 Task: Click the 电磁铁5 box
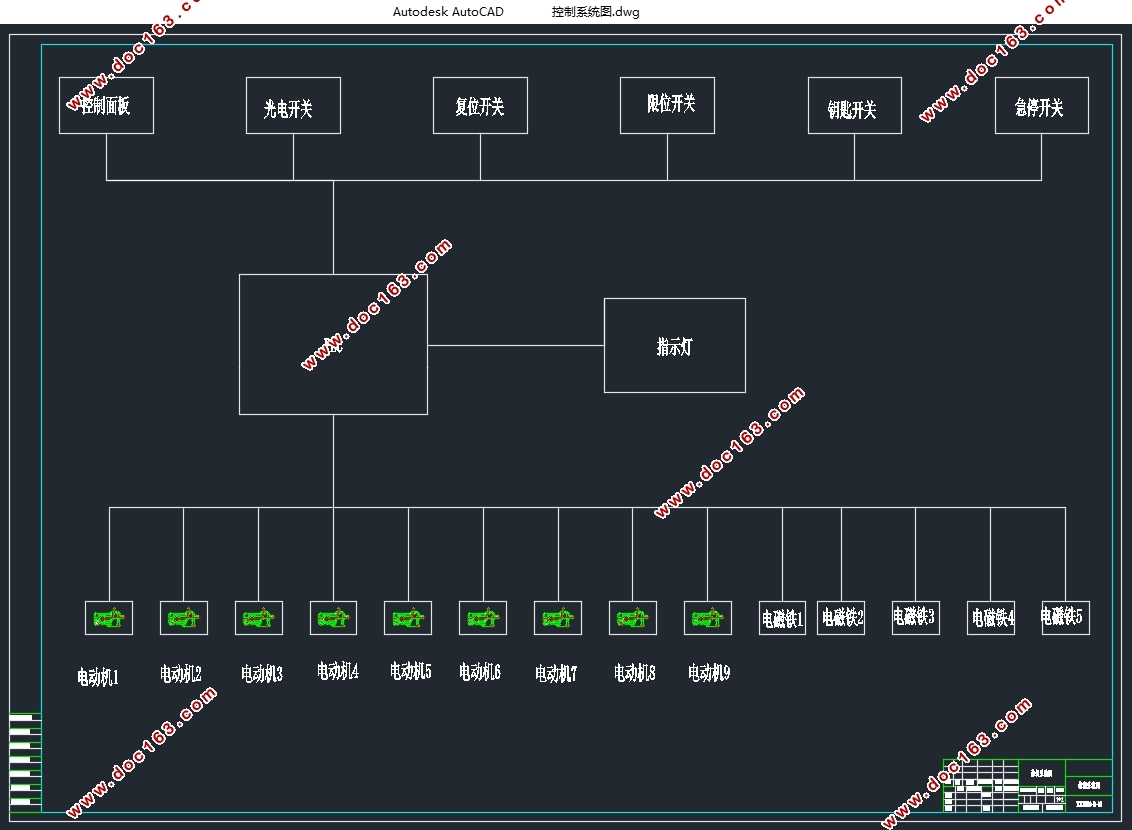pos(1065,617)
